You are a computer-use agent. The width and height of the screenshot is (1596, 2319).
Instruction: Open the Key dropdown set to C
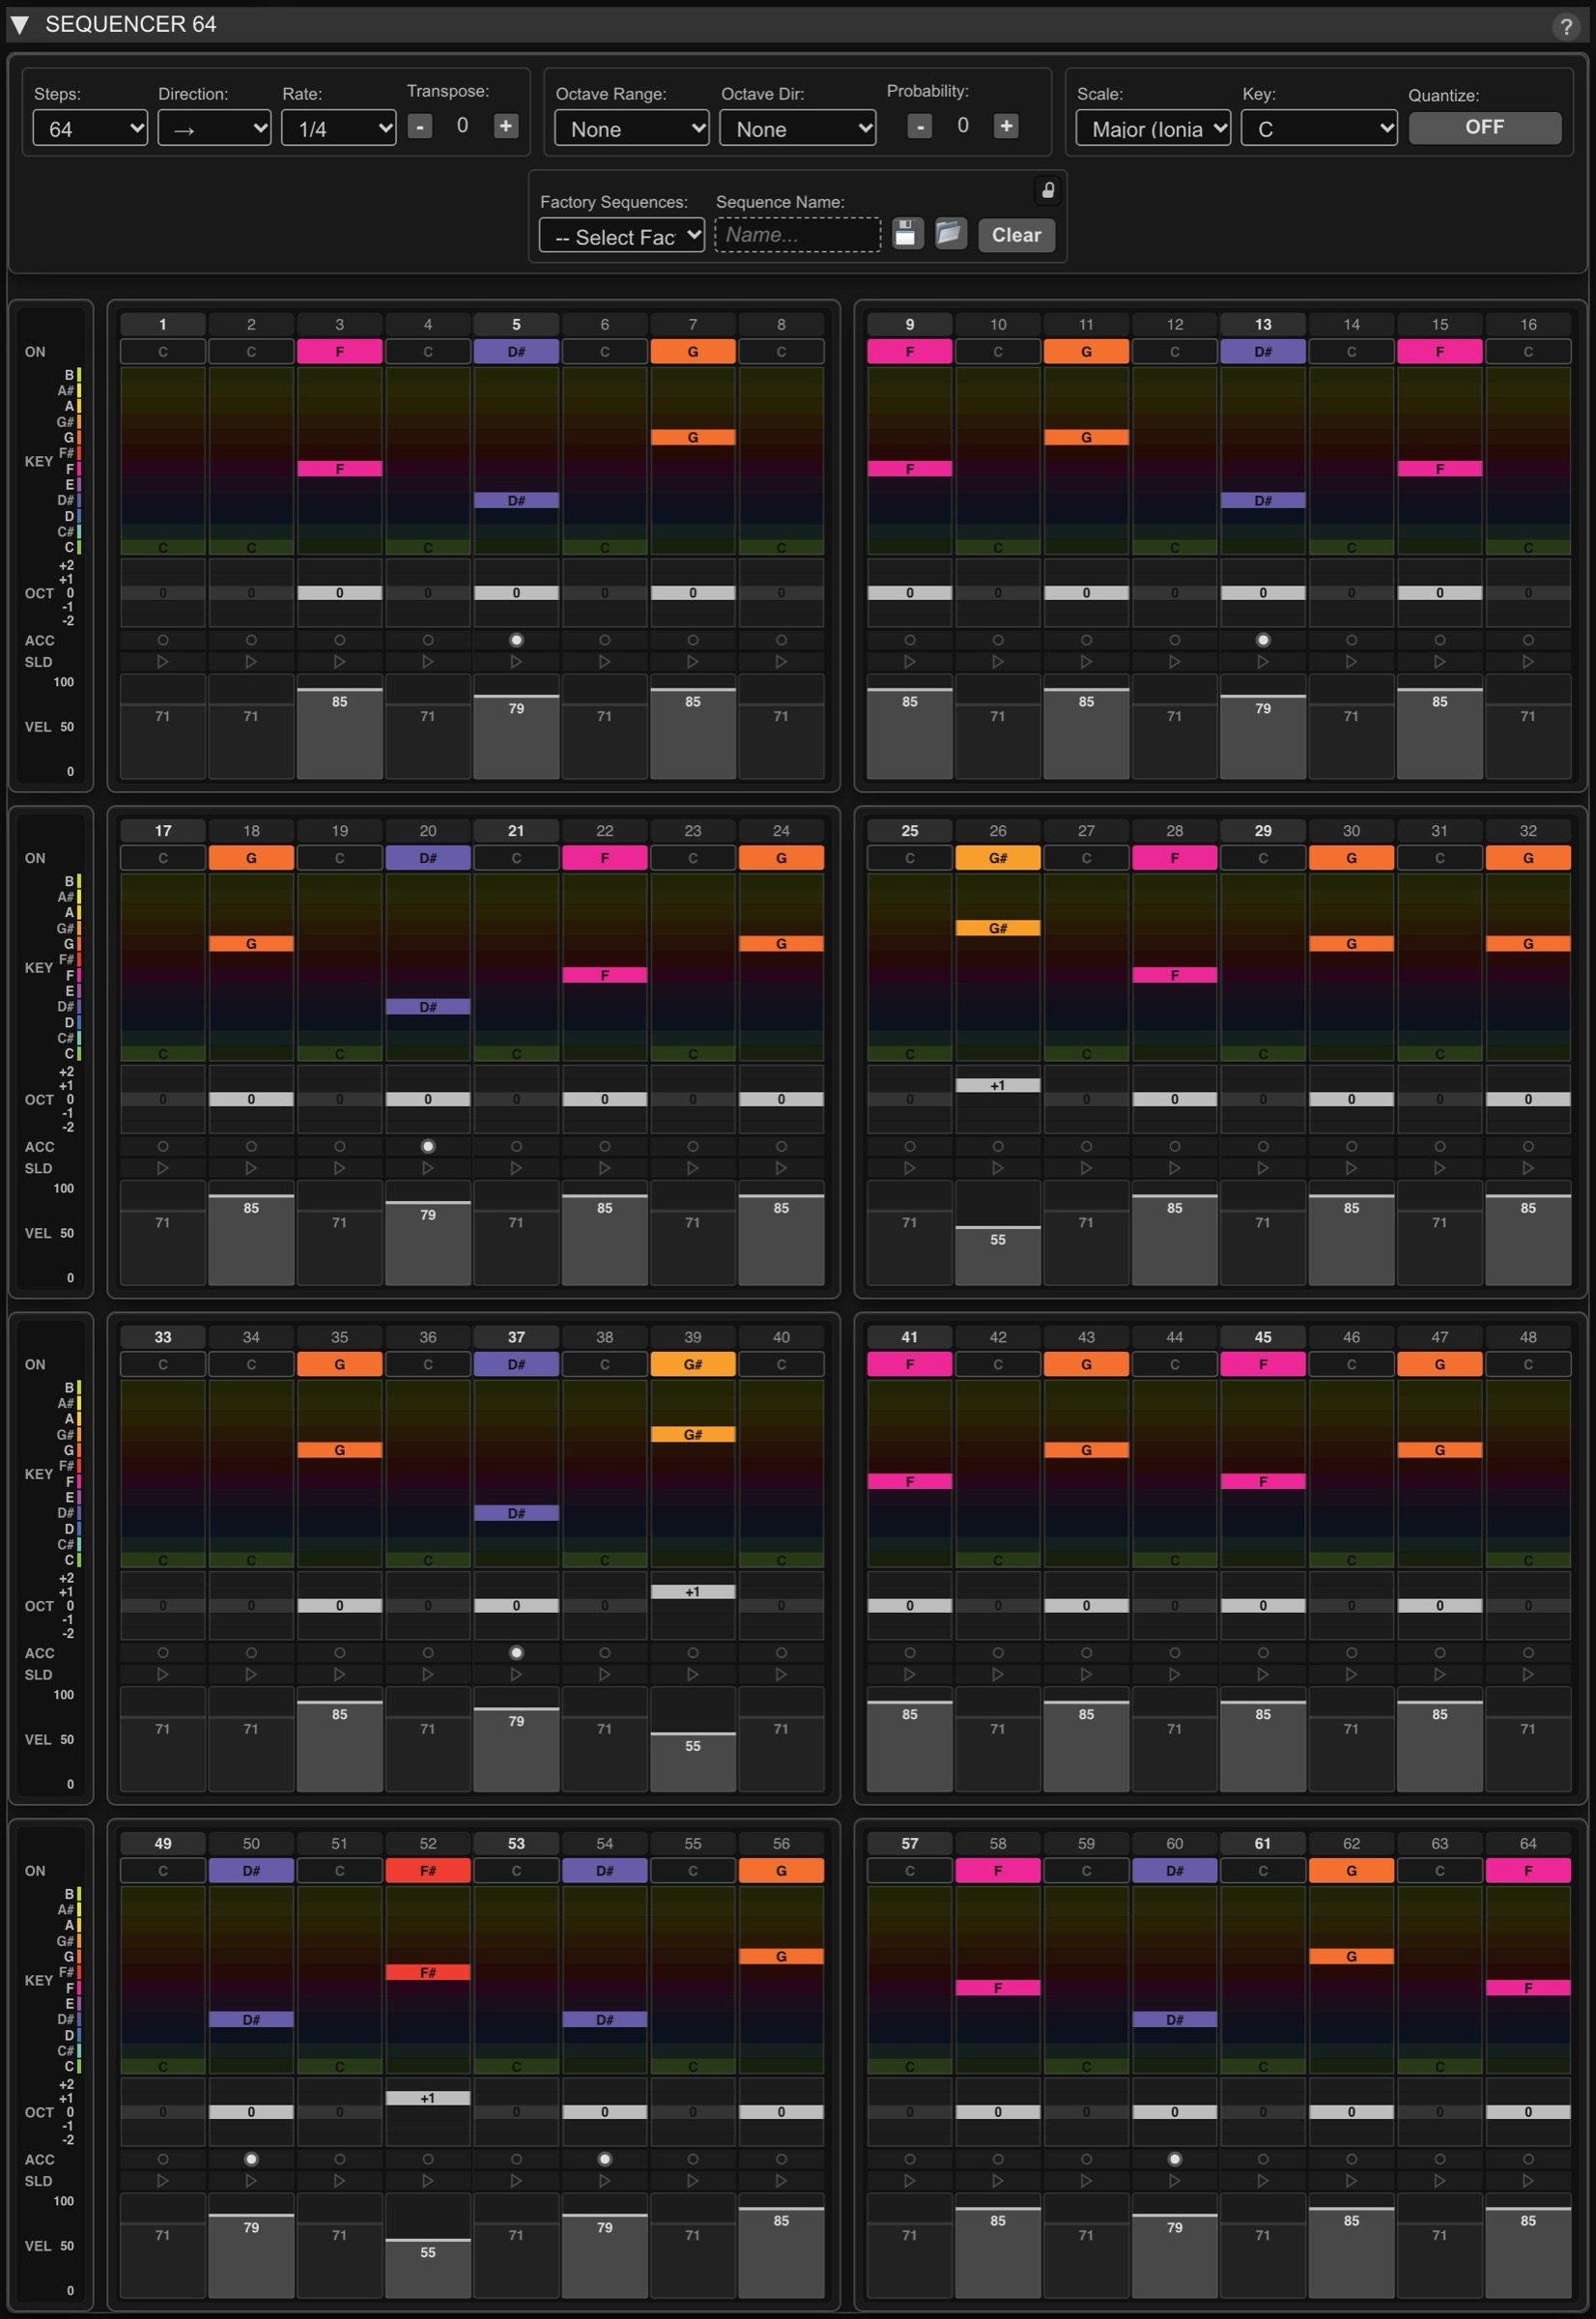point(1319,129)
